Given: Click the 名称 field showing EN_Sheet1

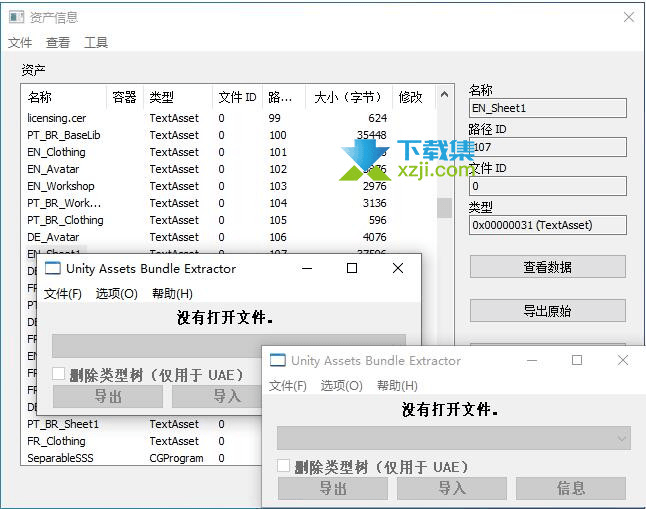Looking at the screenshot, I should click(x=547, y=108).
